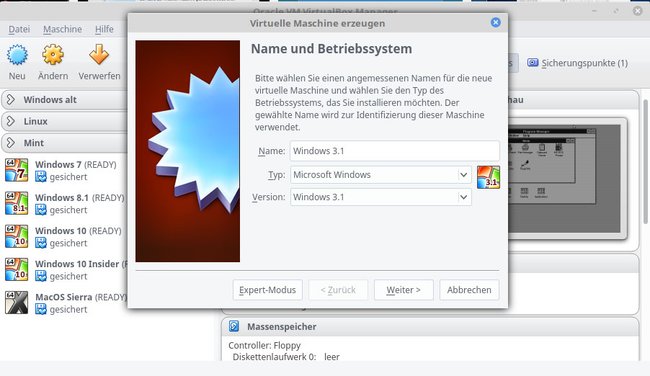Click the Neu toolbar icon
This screenshot has height=376, width=650.
tap(17, 55)
